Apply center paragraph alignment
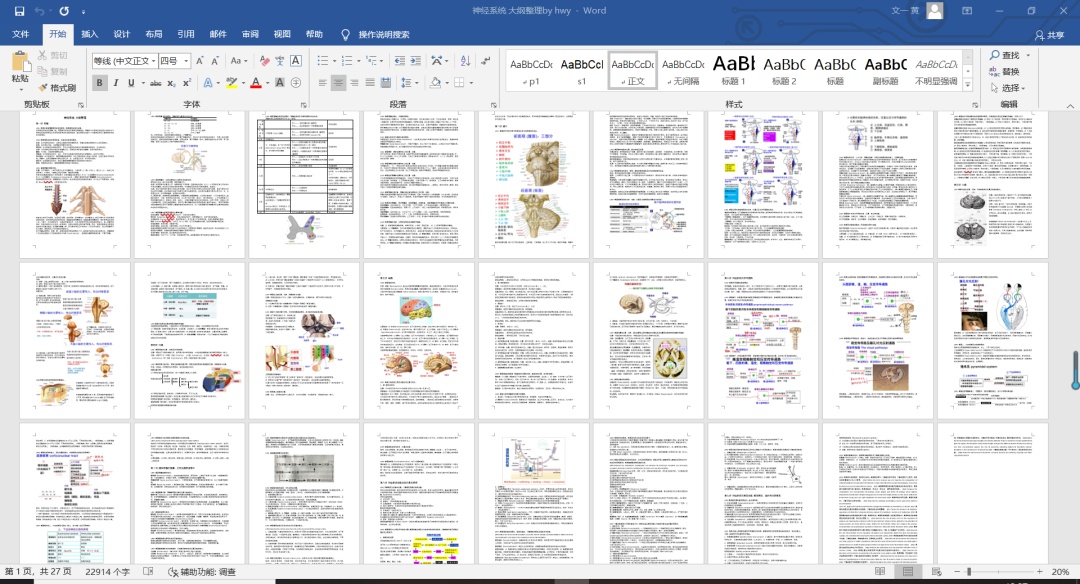1080x584 pixels. 338,83
